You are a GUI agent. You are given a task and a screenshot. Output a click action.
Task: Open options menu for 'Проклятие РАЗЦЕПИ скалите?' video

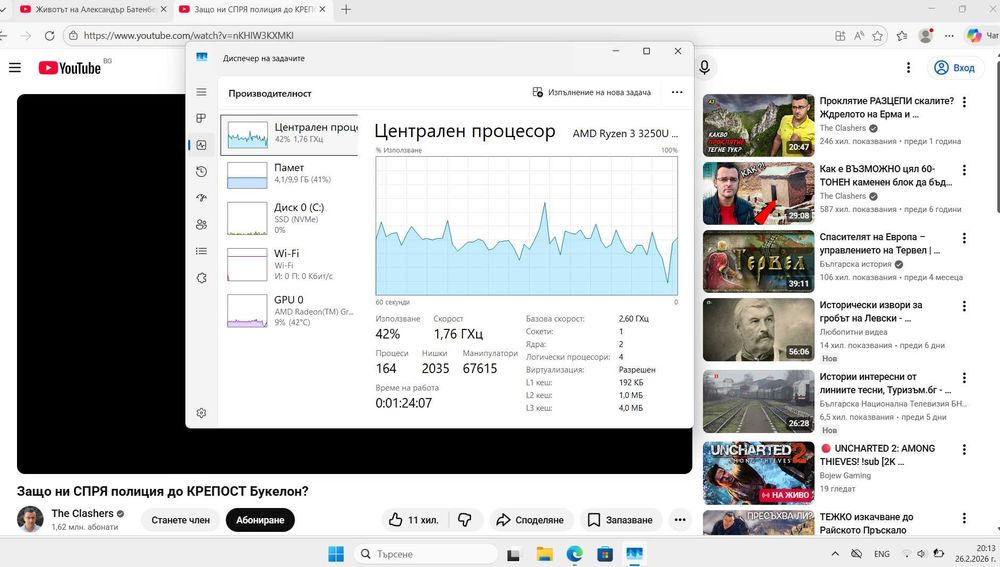coord(964,102)
